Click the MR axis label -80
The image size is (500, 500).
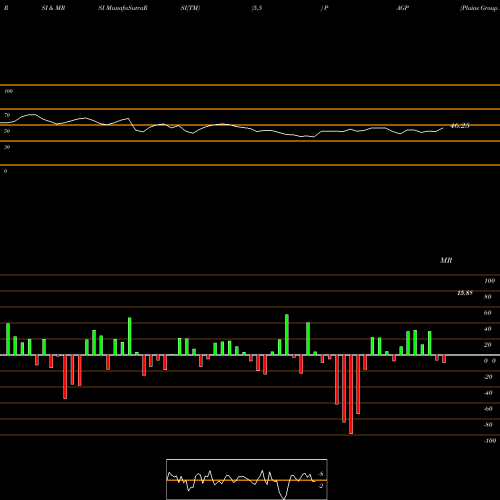[x=488, y=425]
